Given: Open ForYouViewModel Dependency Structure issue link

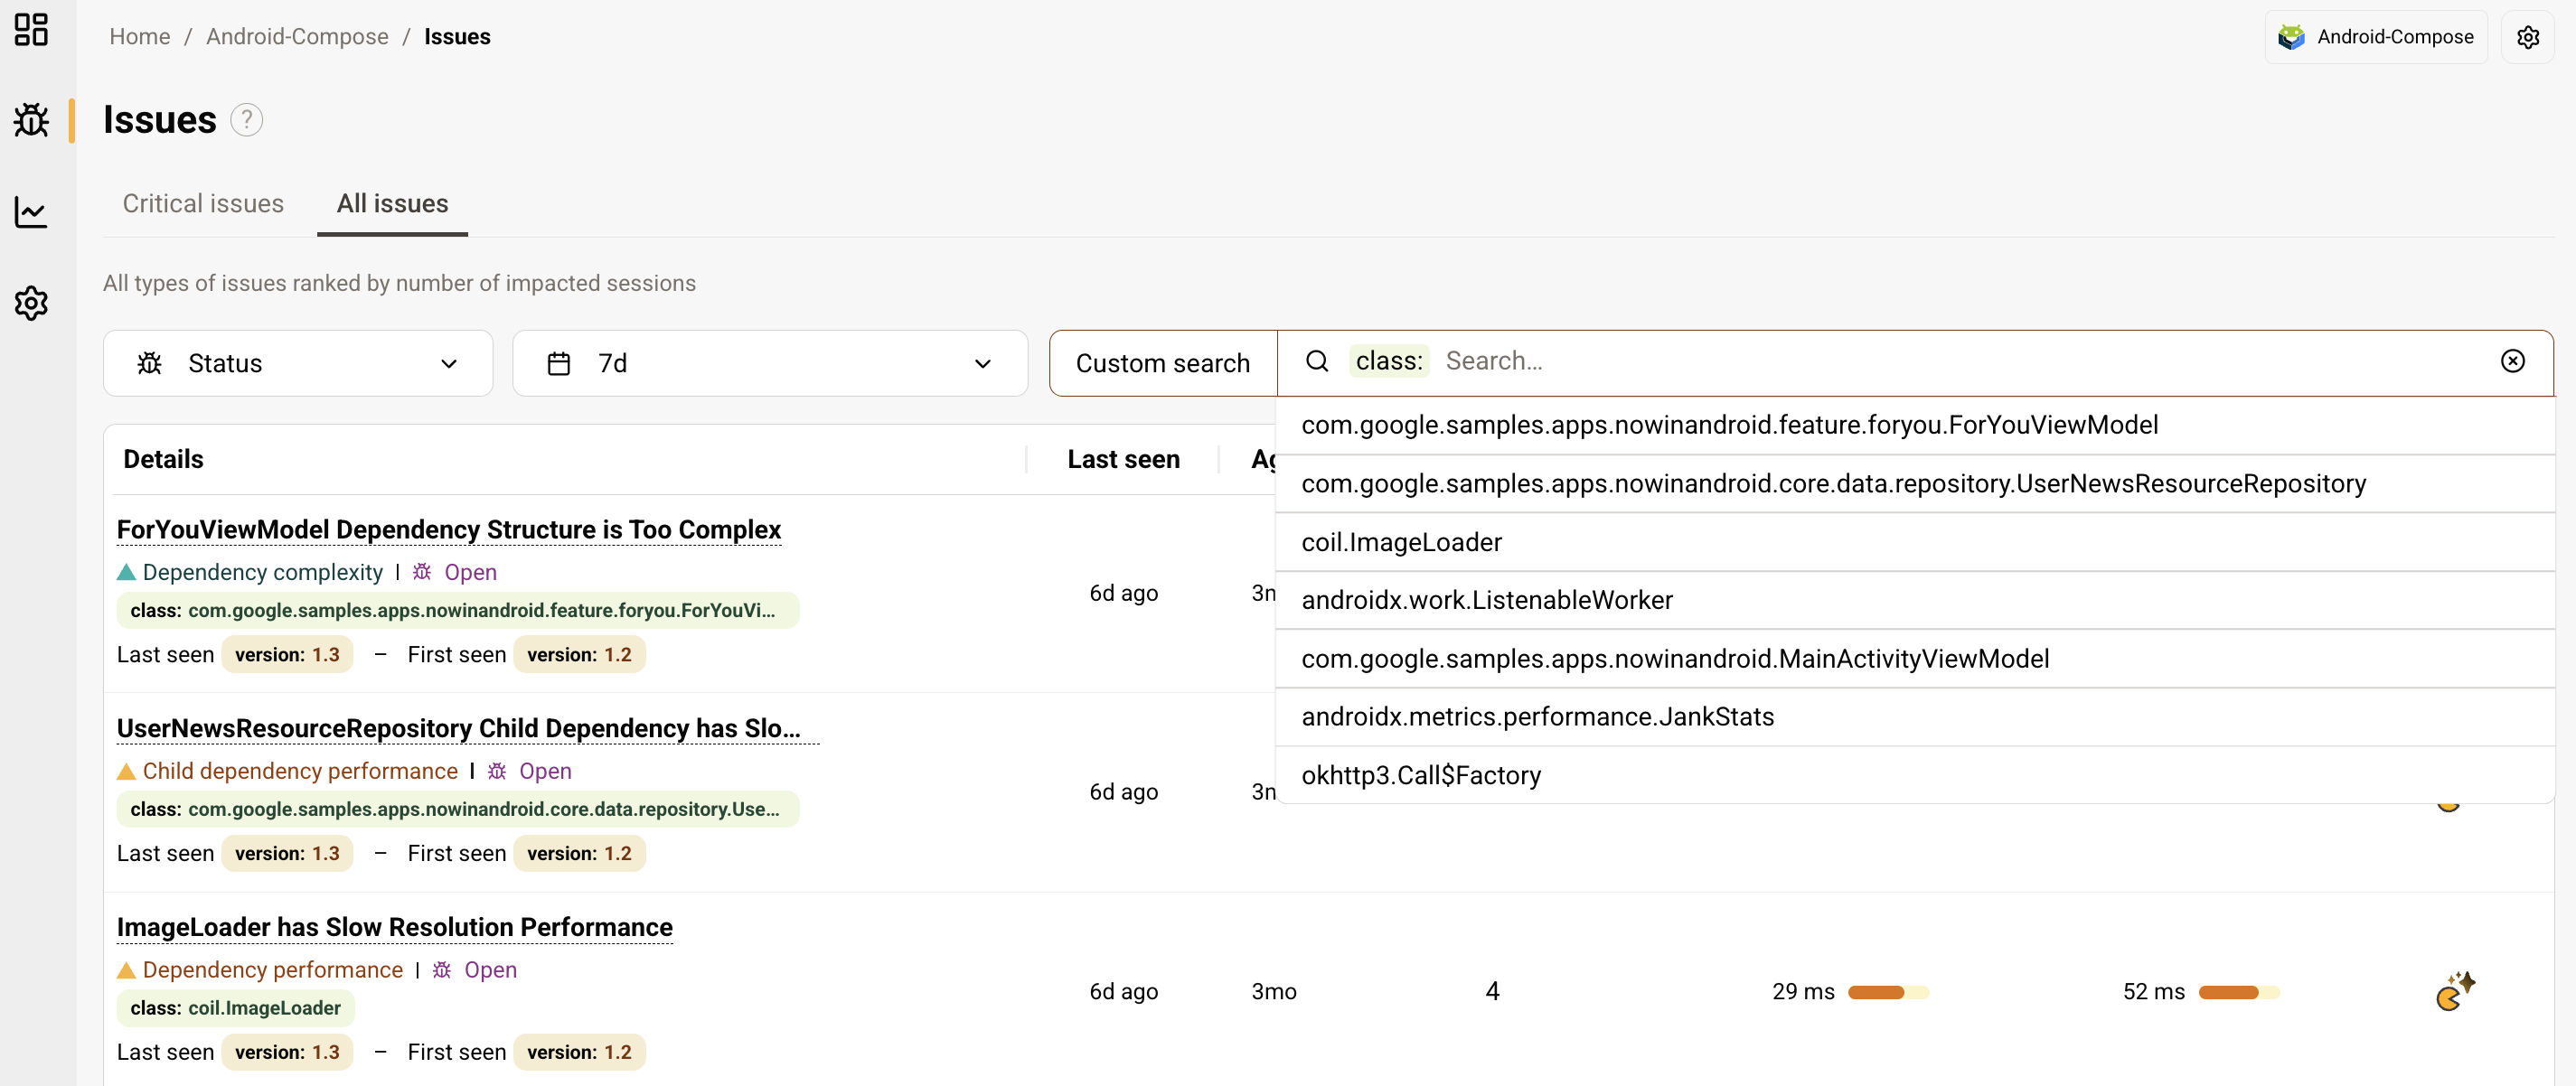Looking at the screenshot, I should (x=448, y=529).
